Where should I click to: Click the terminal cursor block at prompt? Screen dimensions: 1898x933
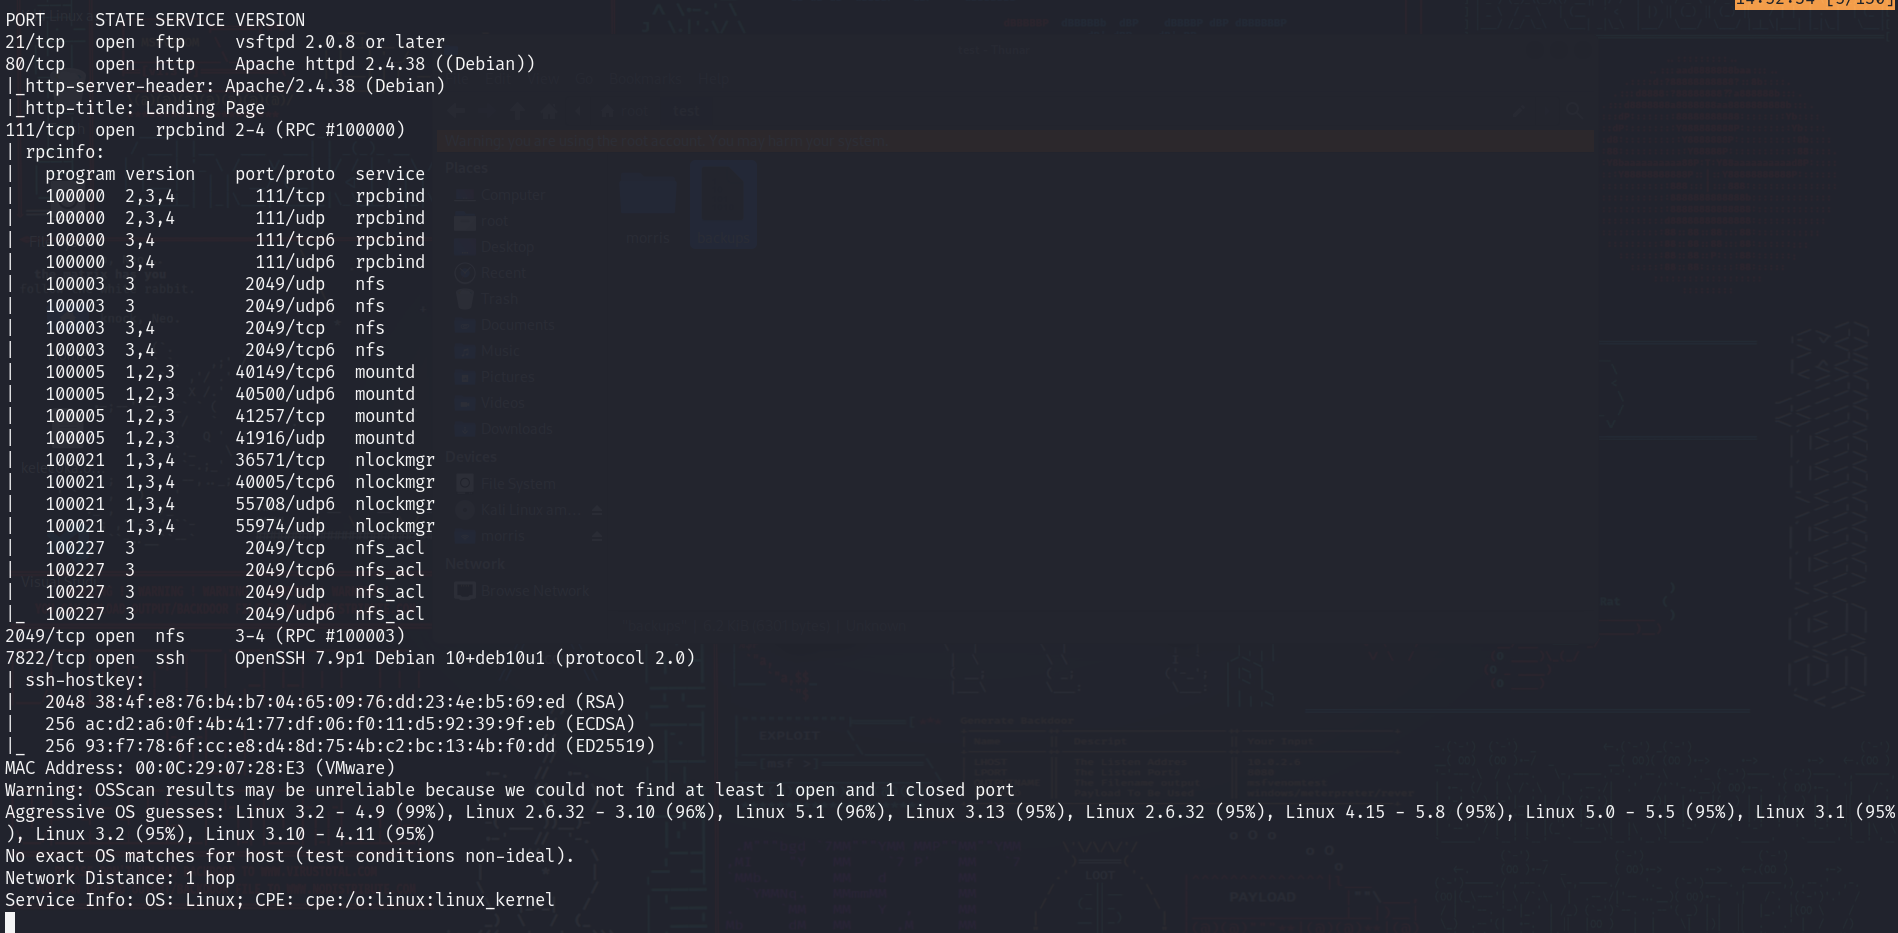point(10,922)
